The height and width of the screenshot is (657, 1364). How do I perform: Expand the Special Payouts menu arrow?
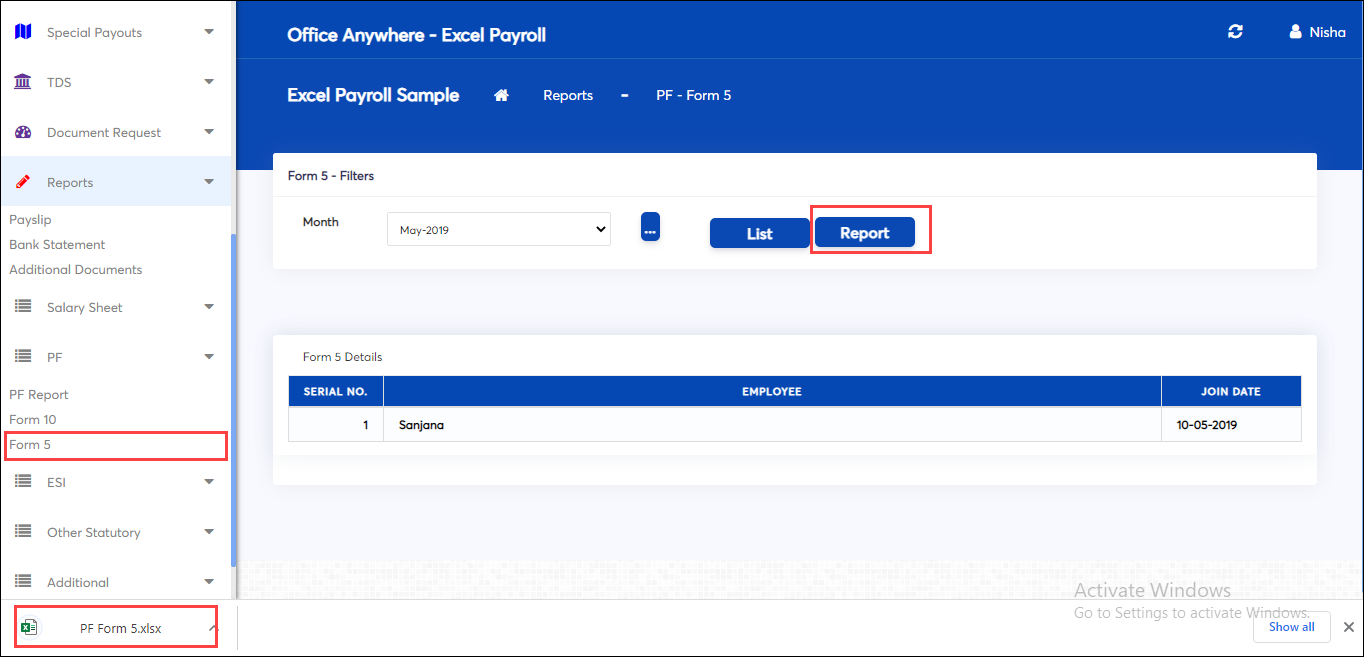pos(209,32)
